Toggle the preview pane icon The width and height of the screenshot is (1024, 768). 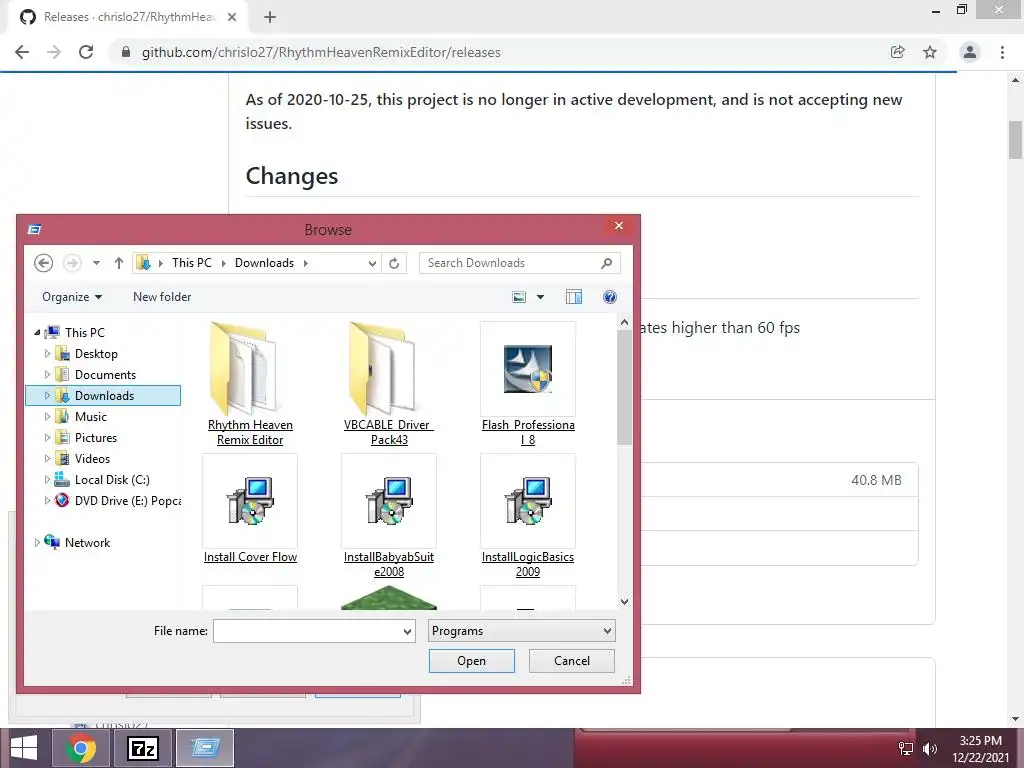click(x=573, y=297)
